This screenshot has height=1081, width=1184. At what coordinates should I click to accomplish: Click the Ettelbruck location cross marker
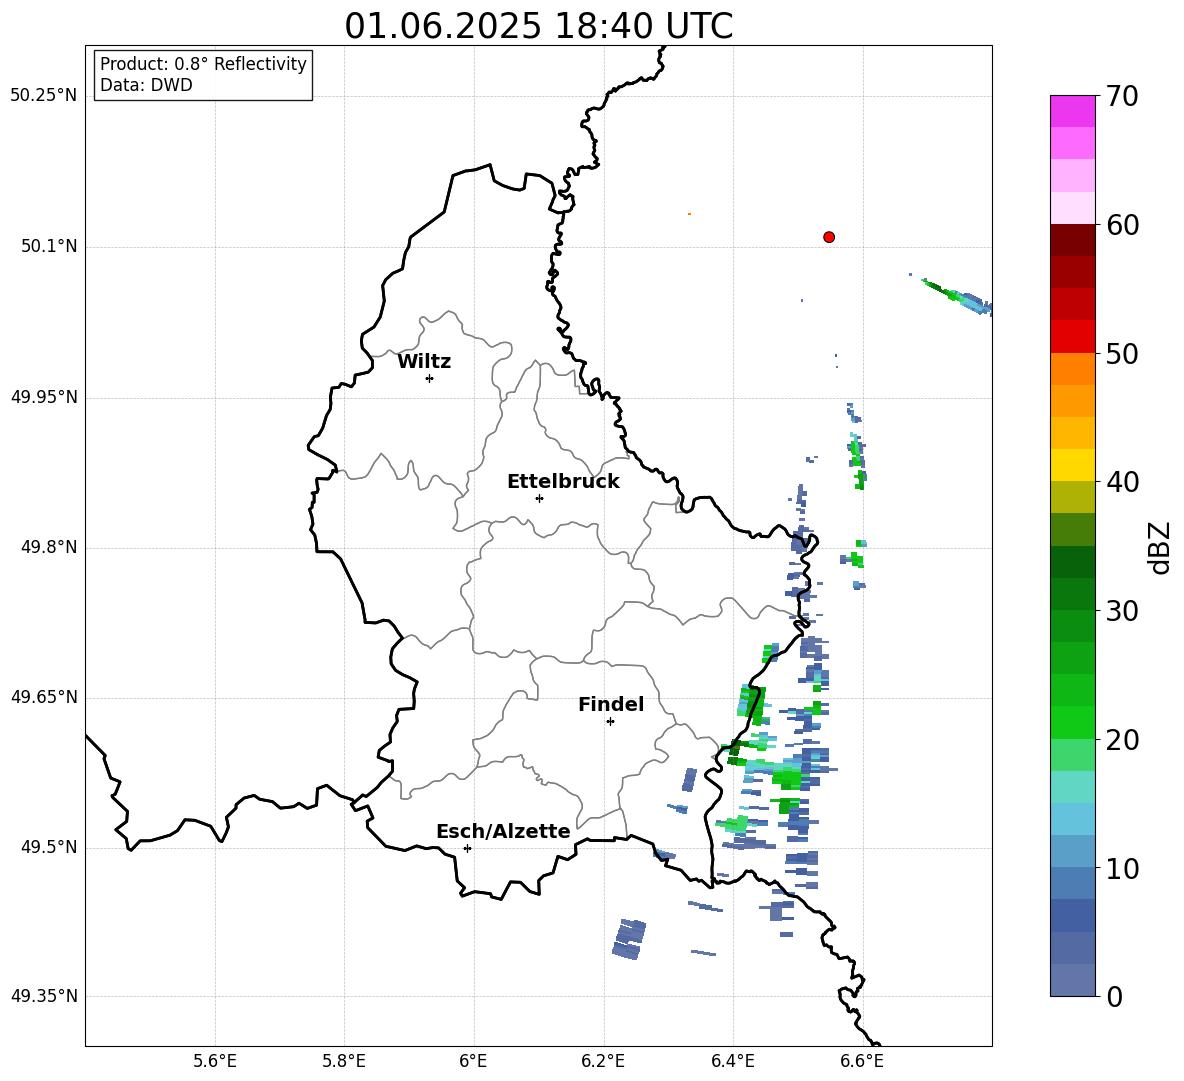pos(539,498)
